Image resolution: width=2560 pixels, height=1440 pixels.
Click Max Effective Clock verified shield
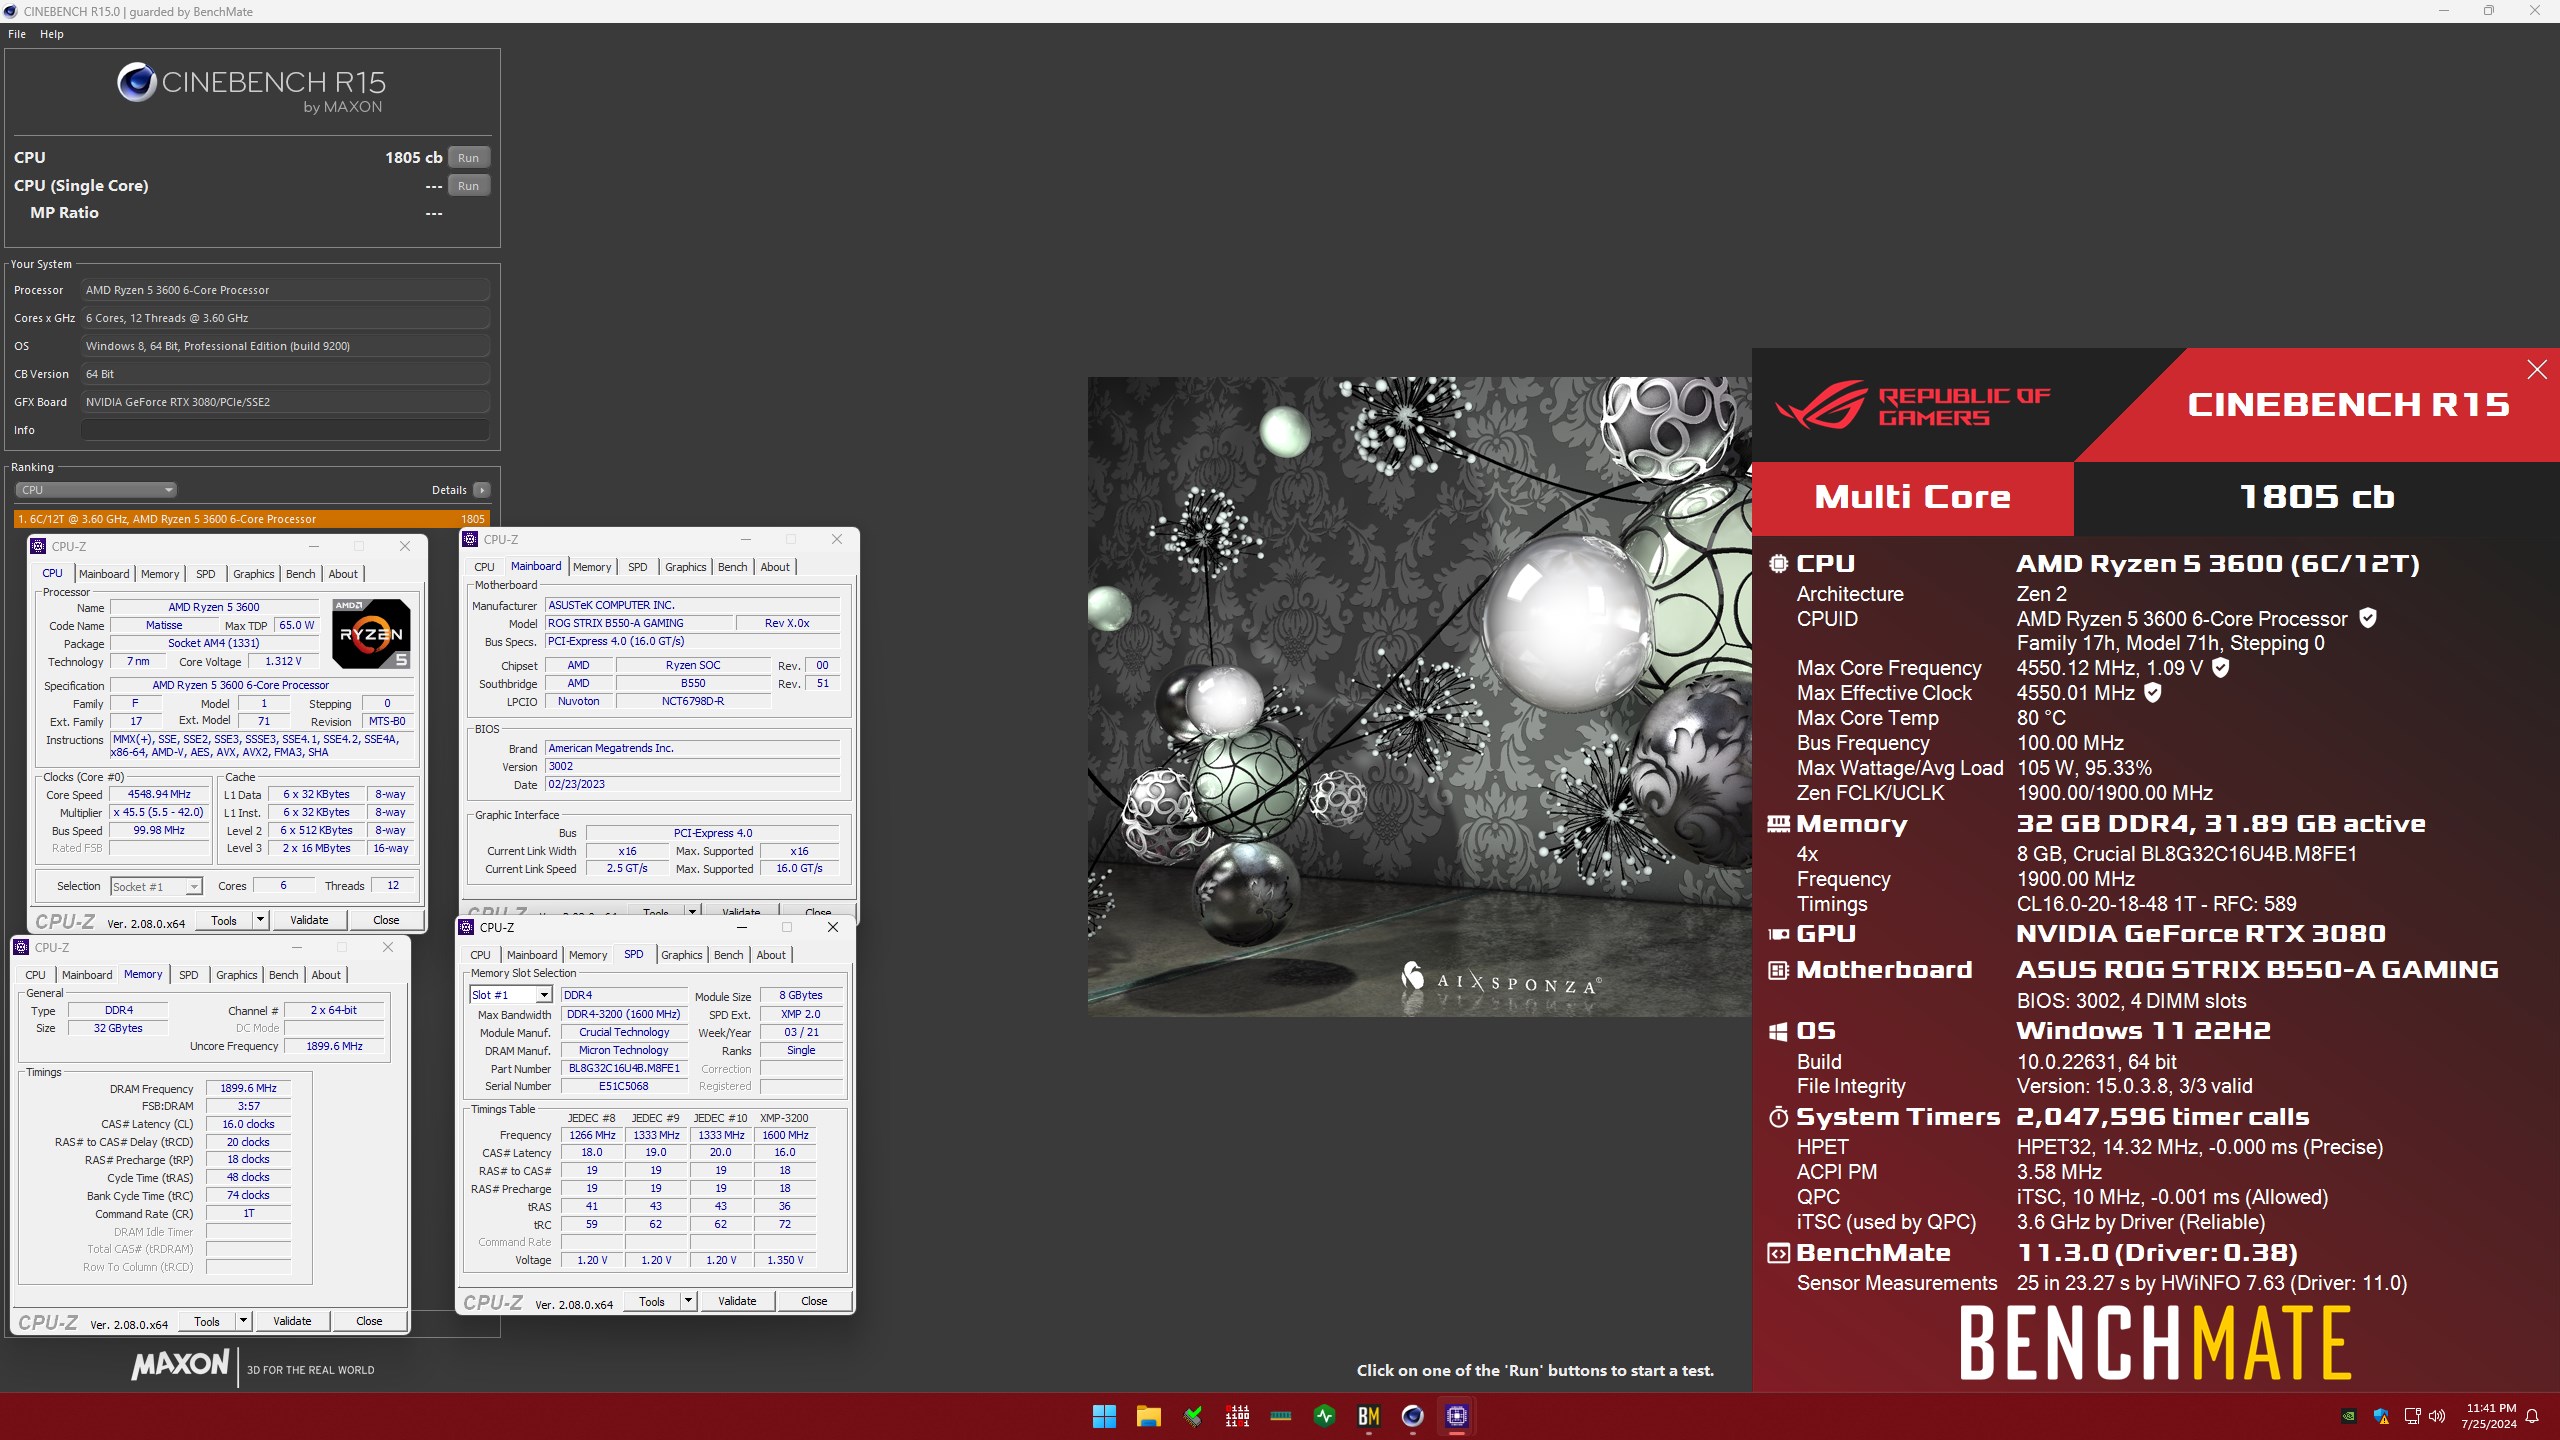[2153, 692]
